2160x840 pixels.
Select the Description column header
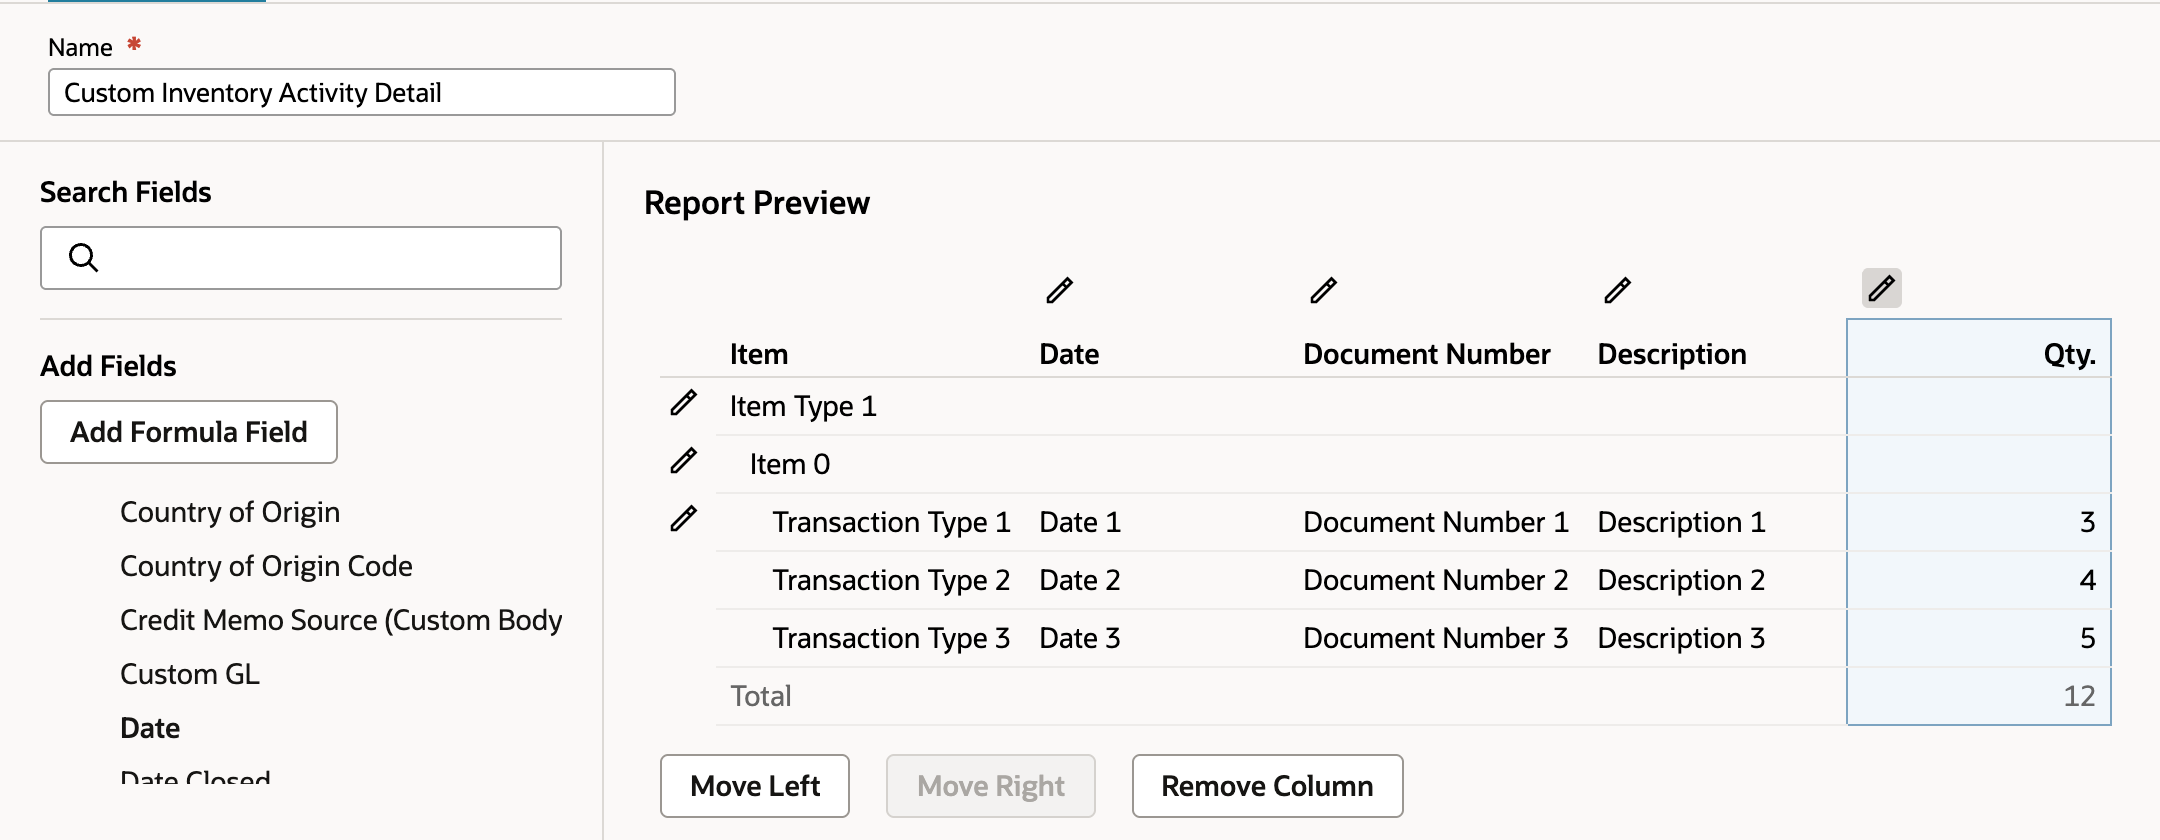(x=1672, y=354)
